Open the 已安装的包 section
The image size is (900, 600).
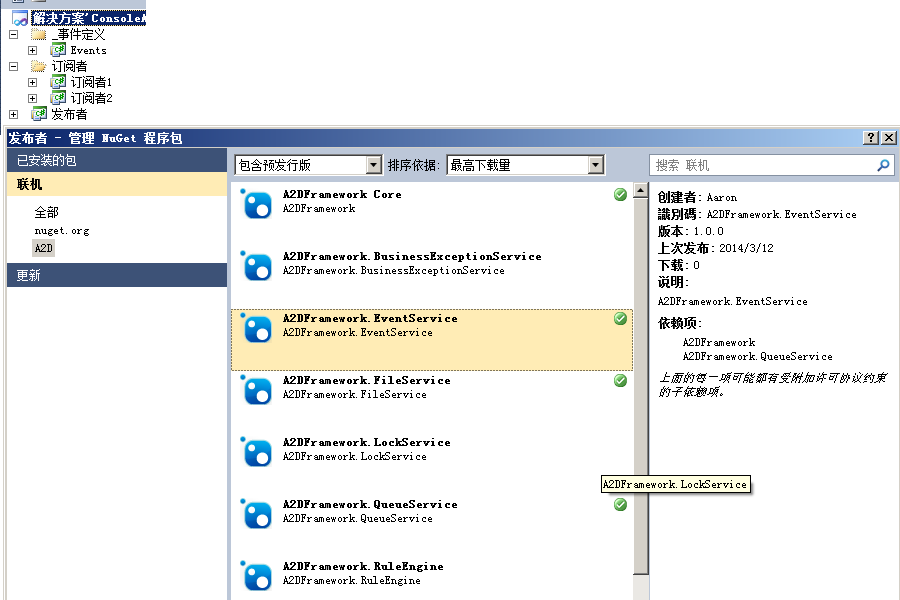[117, 160]
